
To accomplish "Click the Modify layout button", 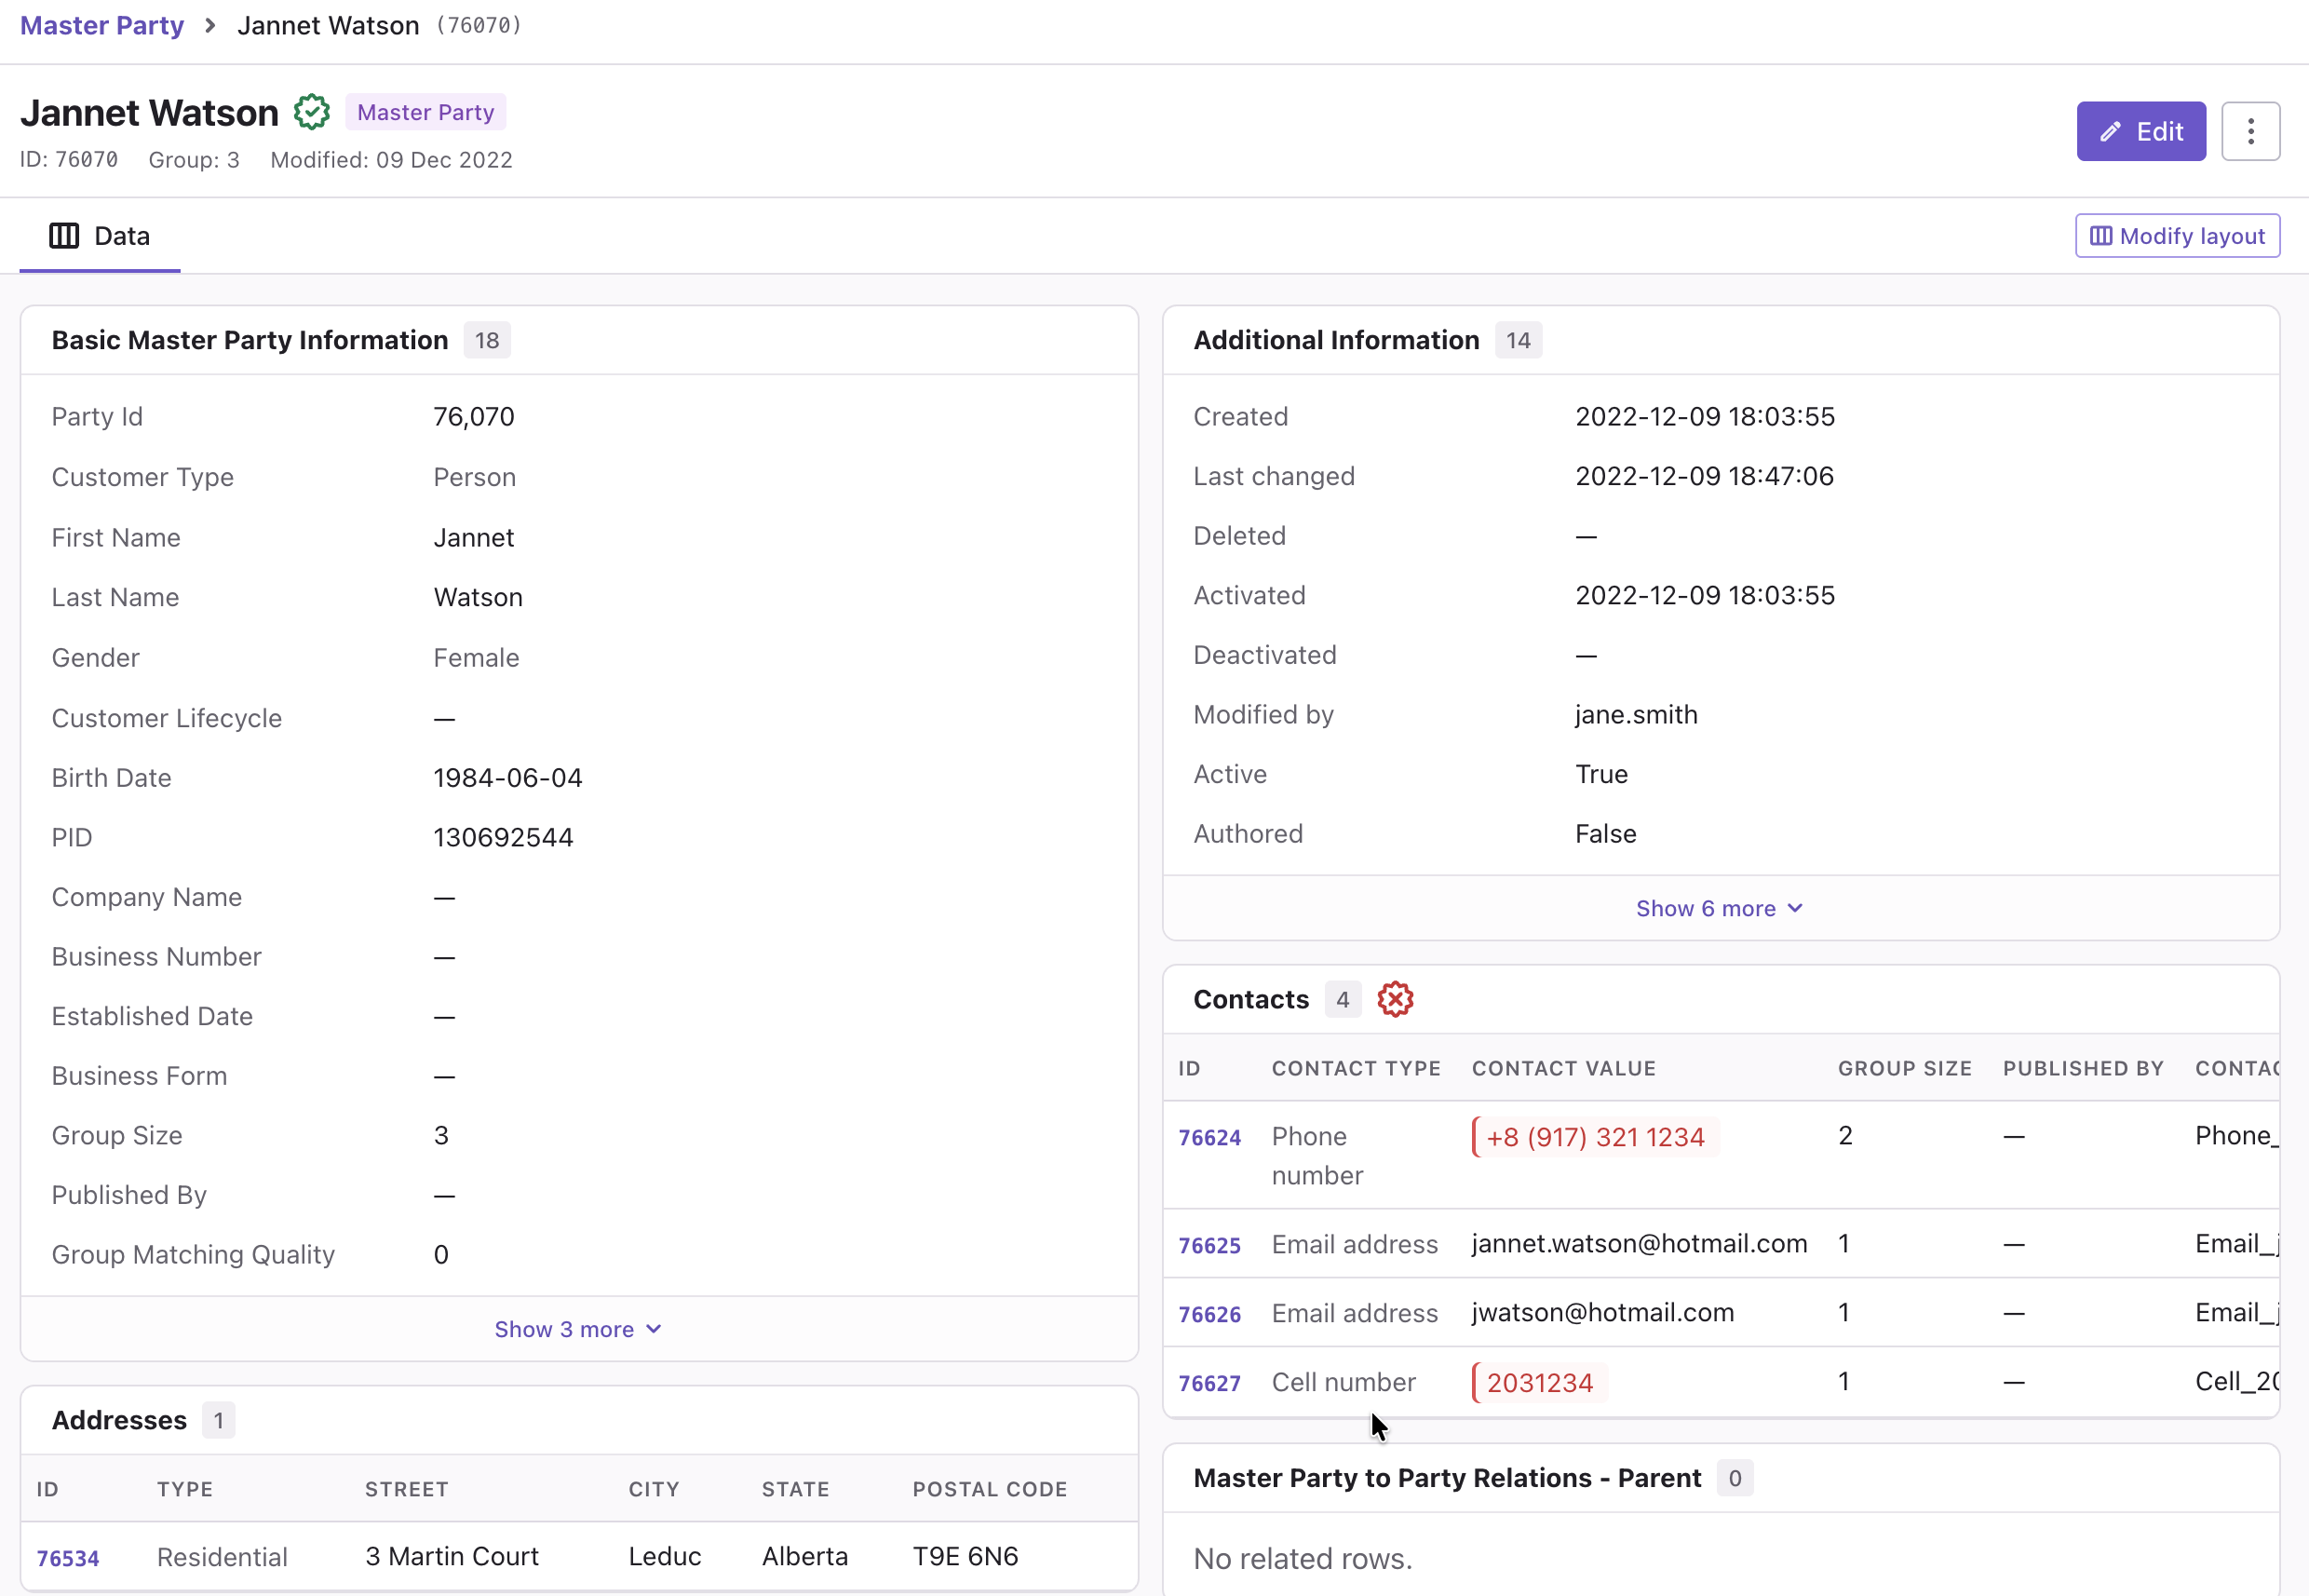I will click(2177, 236).
